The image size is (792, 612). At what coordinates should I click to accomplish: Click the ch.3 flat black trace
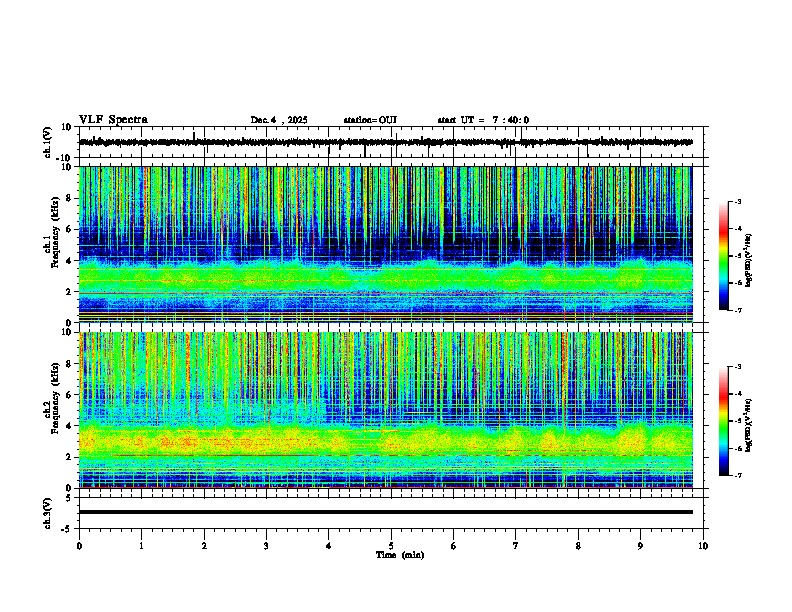coord(386,512)
